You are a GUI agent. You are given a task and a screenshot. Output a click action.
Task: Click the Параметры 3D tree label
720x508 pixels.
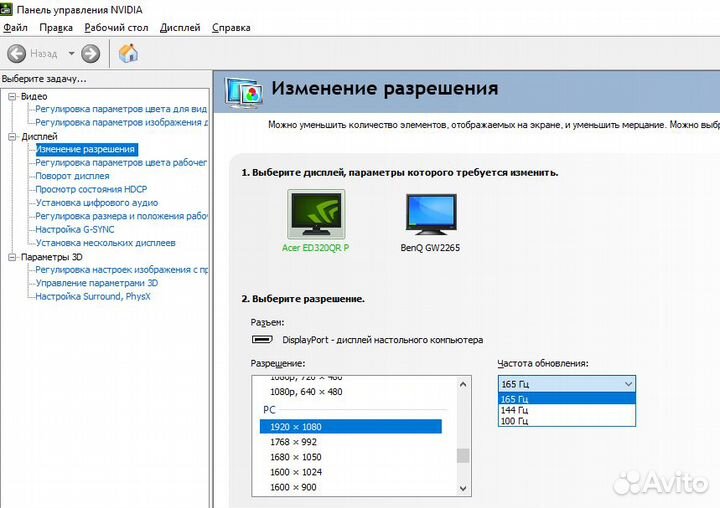click(52, 257)
